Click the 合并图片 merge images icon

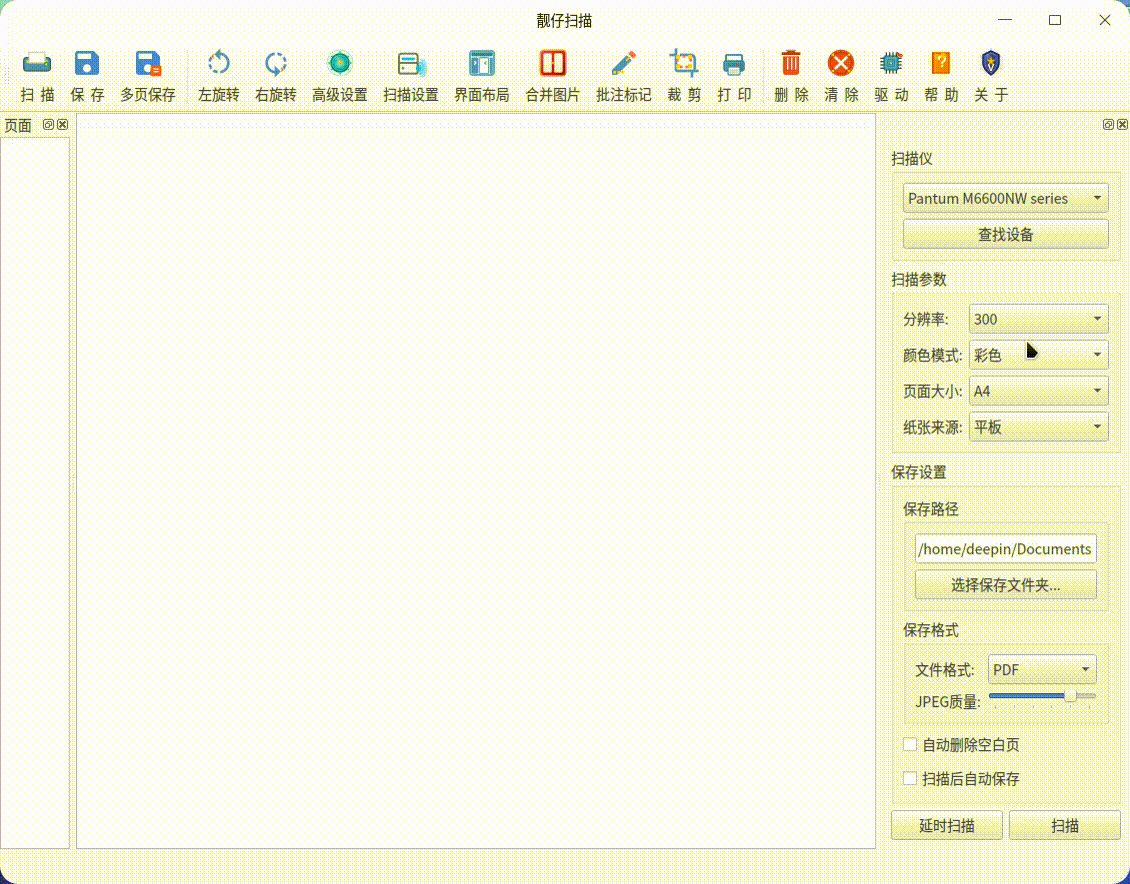tap(553, 63)
